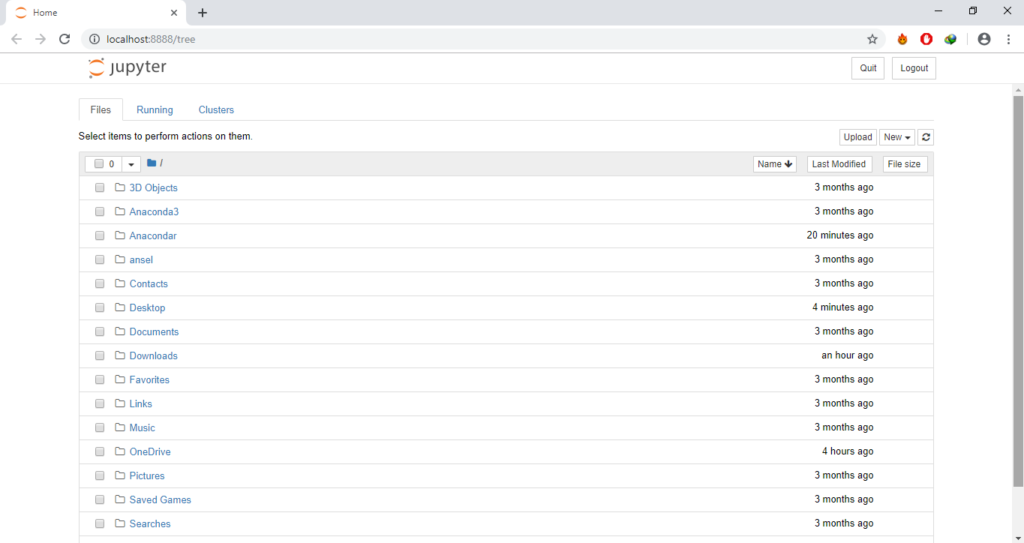Click the Upload button
1024x543 pixels.
click(x=857, y=137)
